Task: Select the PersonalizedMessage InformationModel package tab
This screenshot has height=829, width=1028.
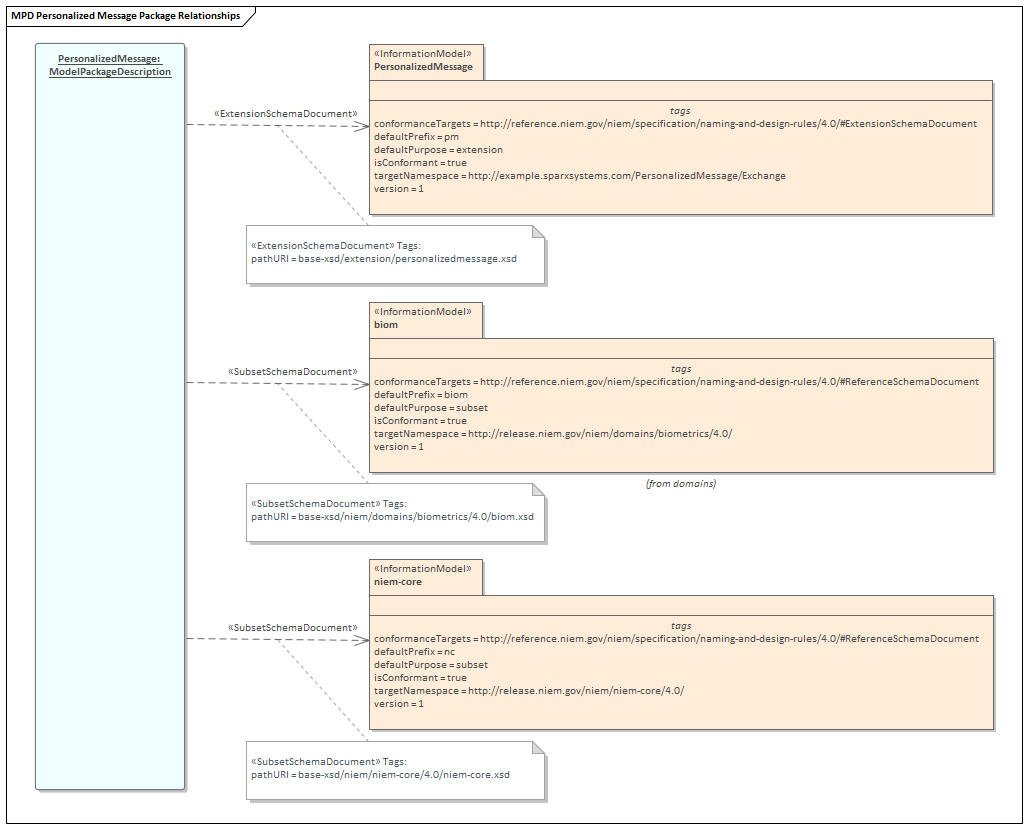Action: click(426, 61)
